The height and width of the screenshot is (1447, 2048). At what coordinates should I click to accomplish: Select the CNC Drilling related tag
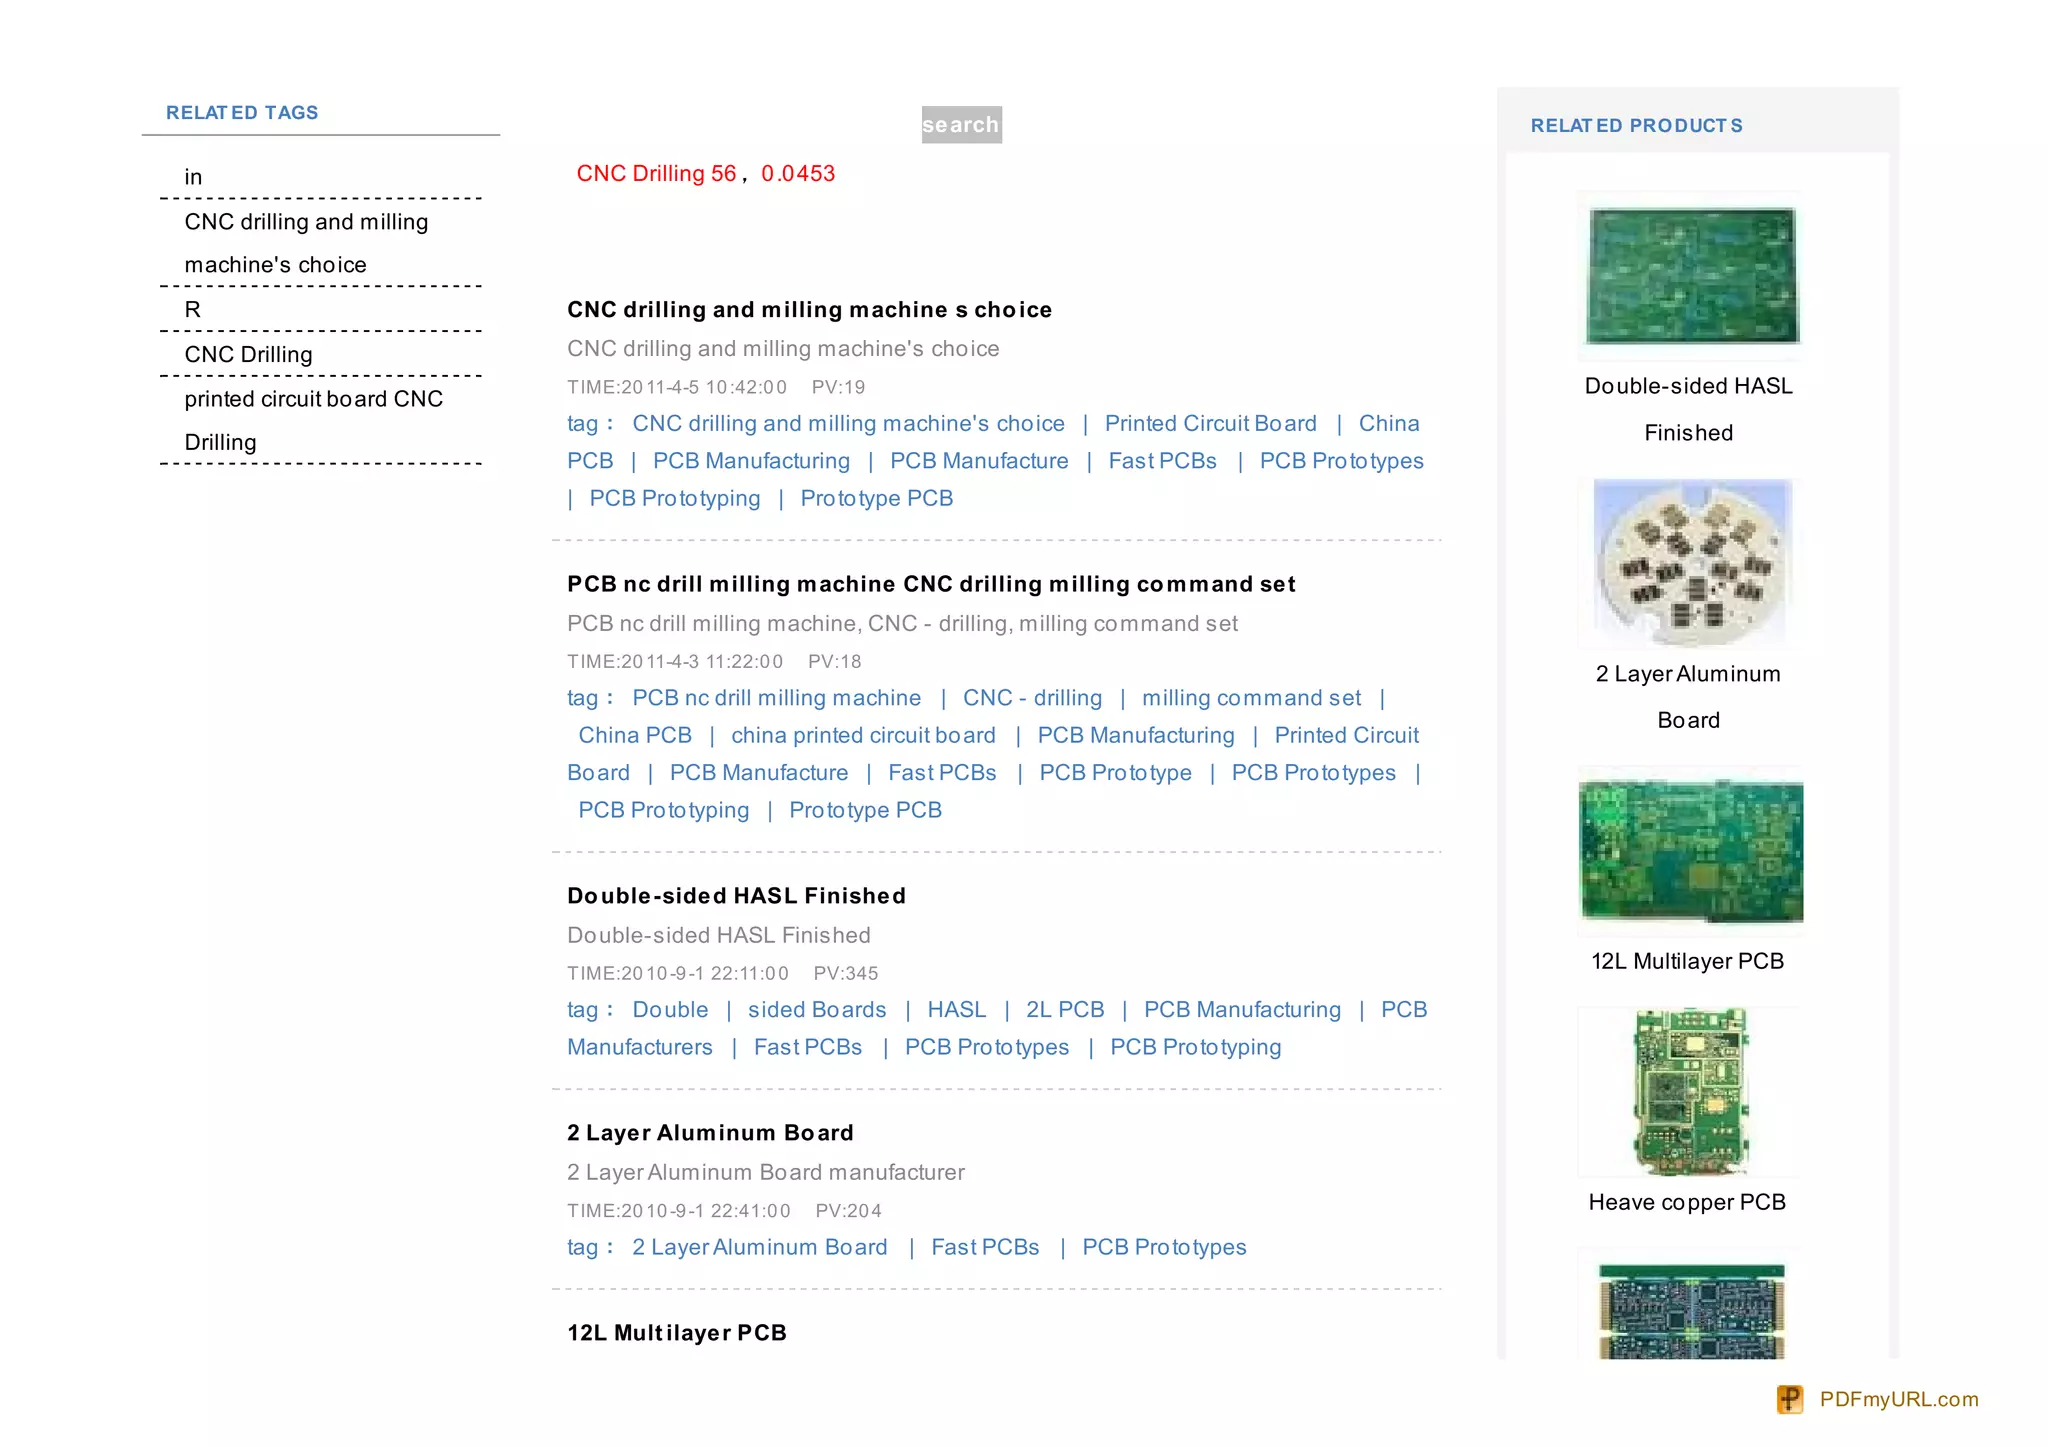[248, 354]
